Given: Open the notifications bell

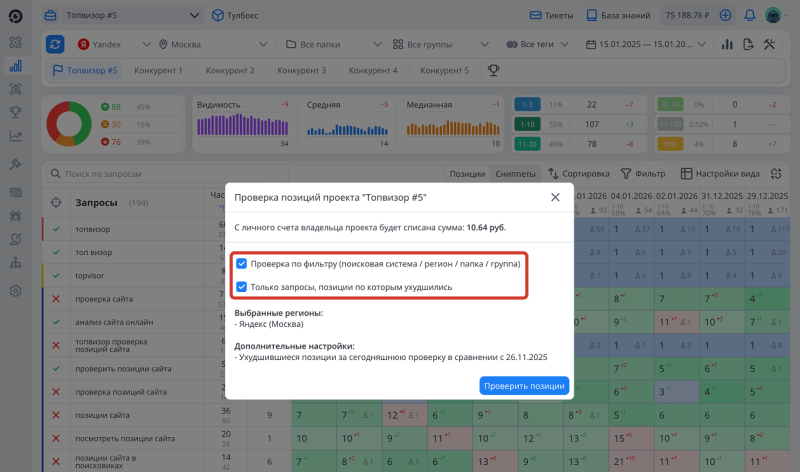Looking at the screenshot, I should pyautogui.click(x=747, y=16).
